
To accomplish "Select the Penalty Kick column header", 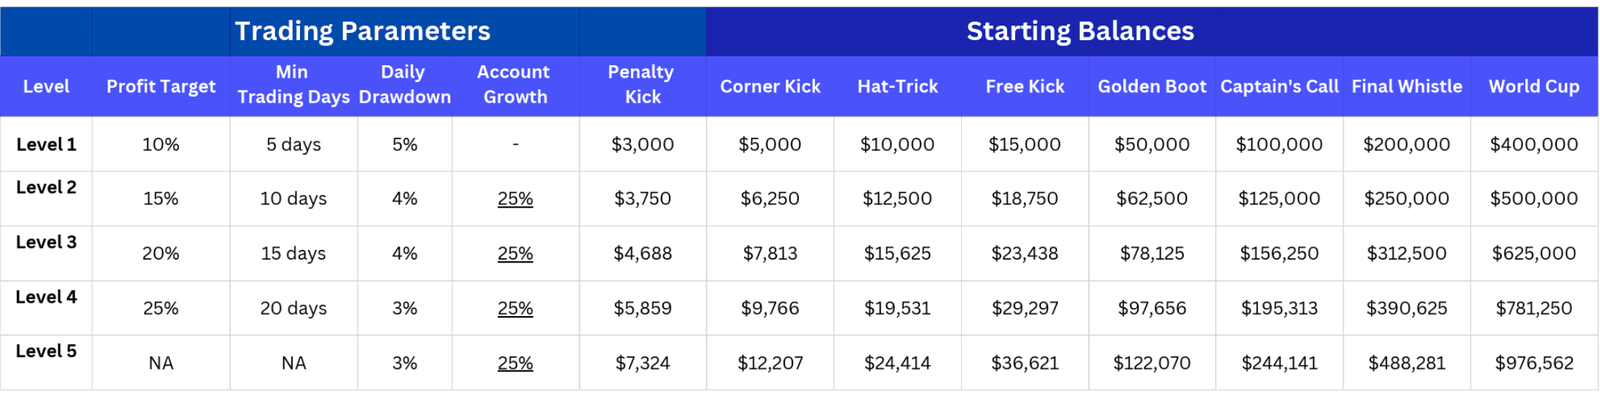I will pos(642,85).
